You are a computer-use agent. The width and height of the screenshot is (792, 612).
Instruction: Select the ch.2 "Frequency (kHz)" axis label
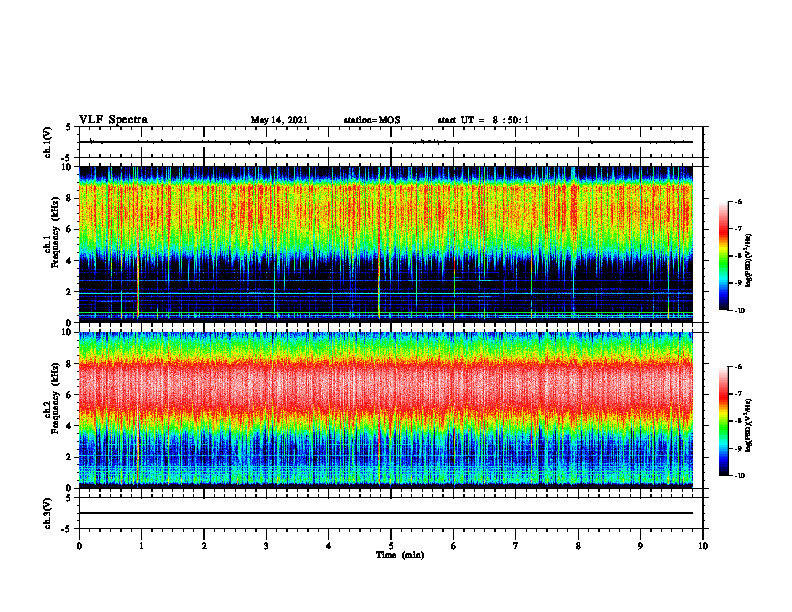click(58, 397)
